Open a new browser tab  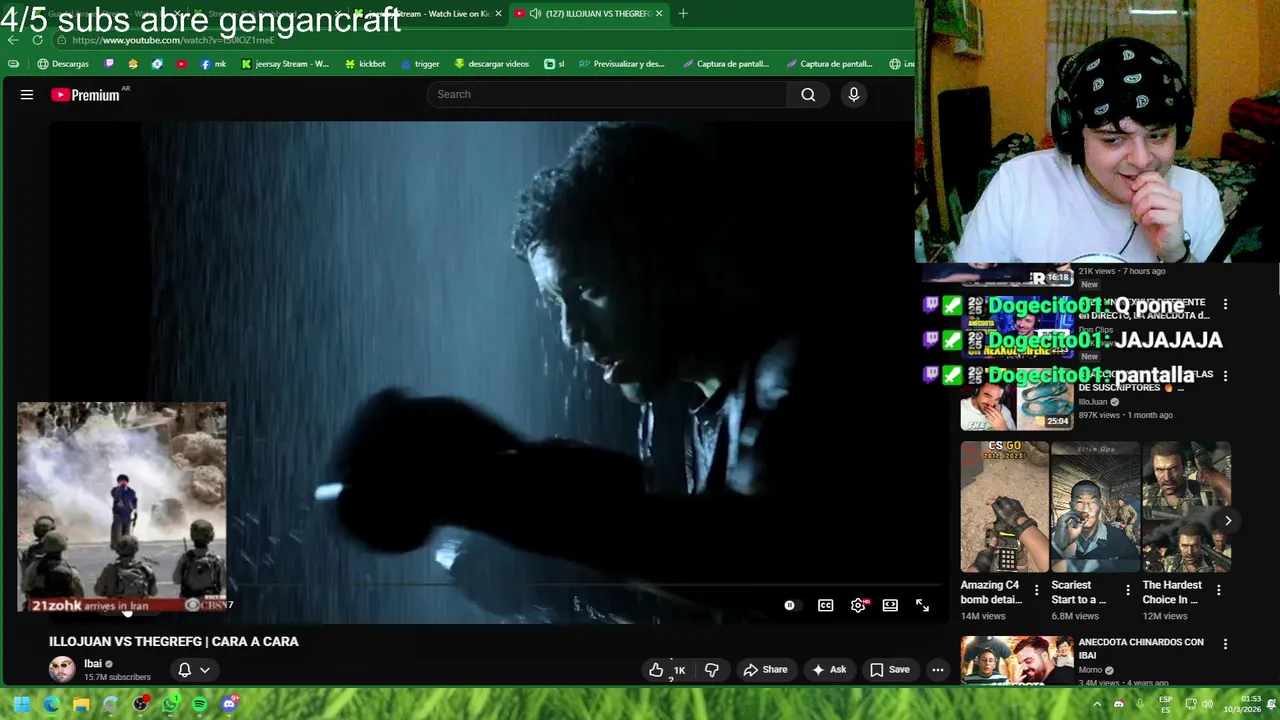[x=683, y=13]
